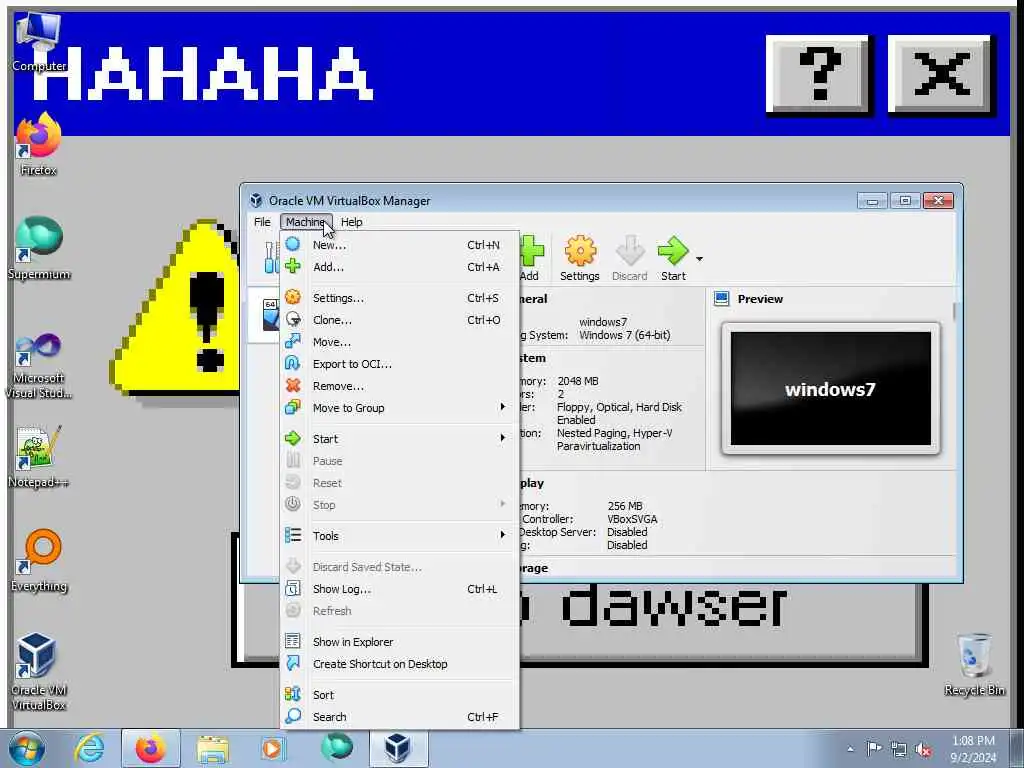Select the Supermium desktop icon
Viewport: 1024px width, 768px height.
tap(39, 248)
